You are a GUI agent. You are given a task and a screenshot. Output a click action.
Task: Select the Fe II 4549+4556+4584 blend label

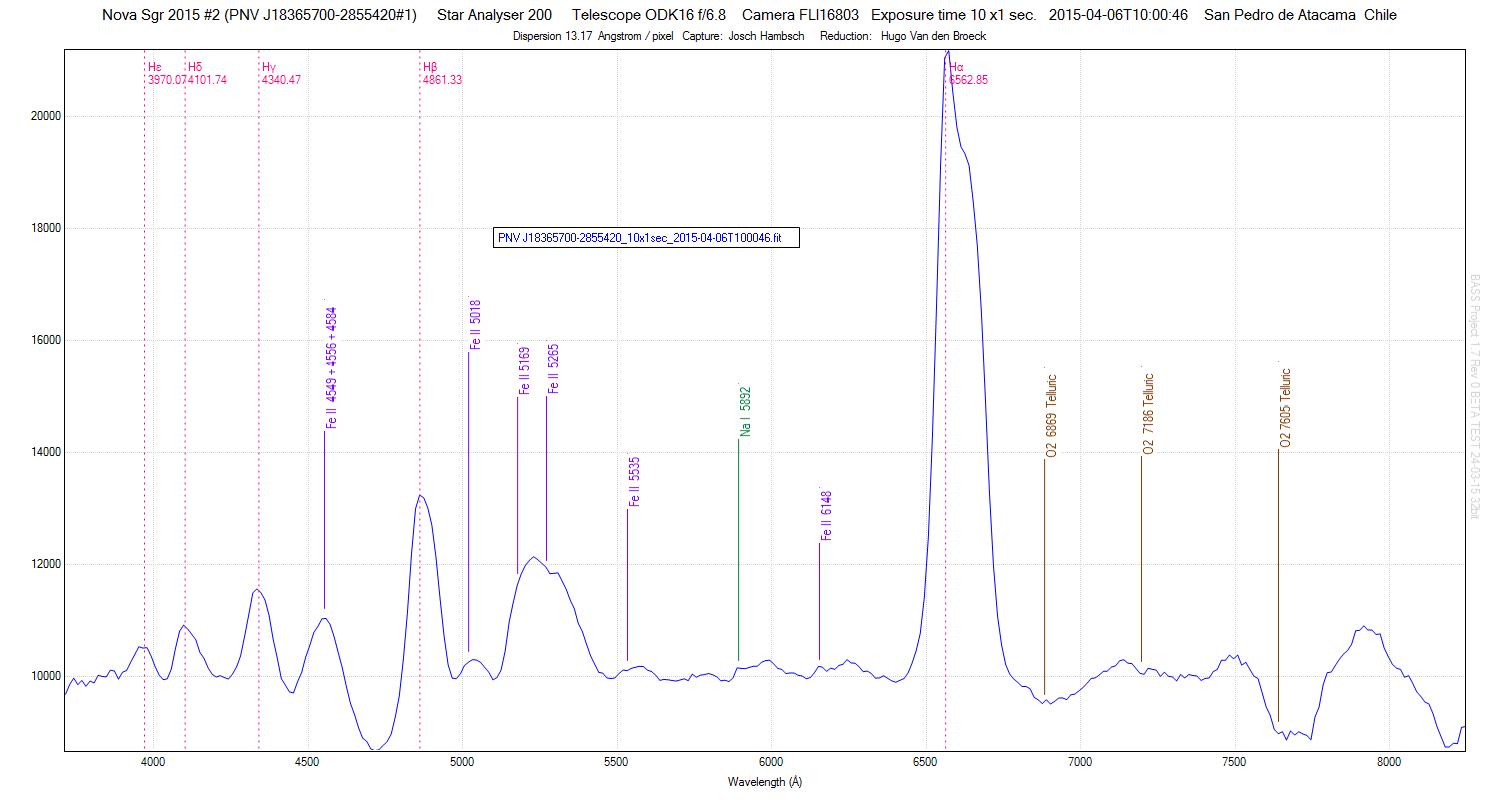click(x=331, y=368)
